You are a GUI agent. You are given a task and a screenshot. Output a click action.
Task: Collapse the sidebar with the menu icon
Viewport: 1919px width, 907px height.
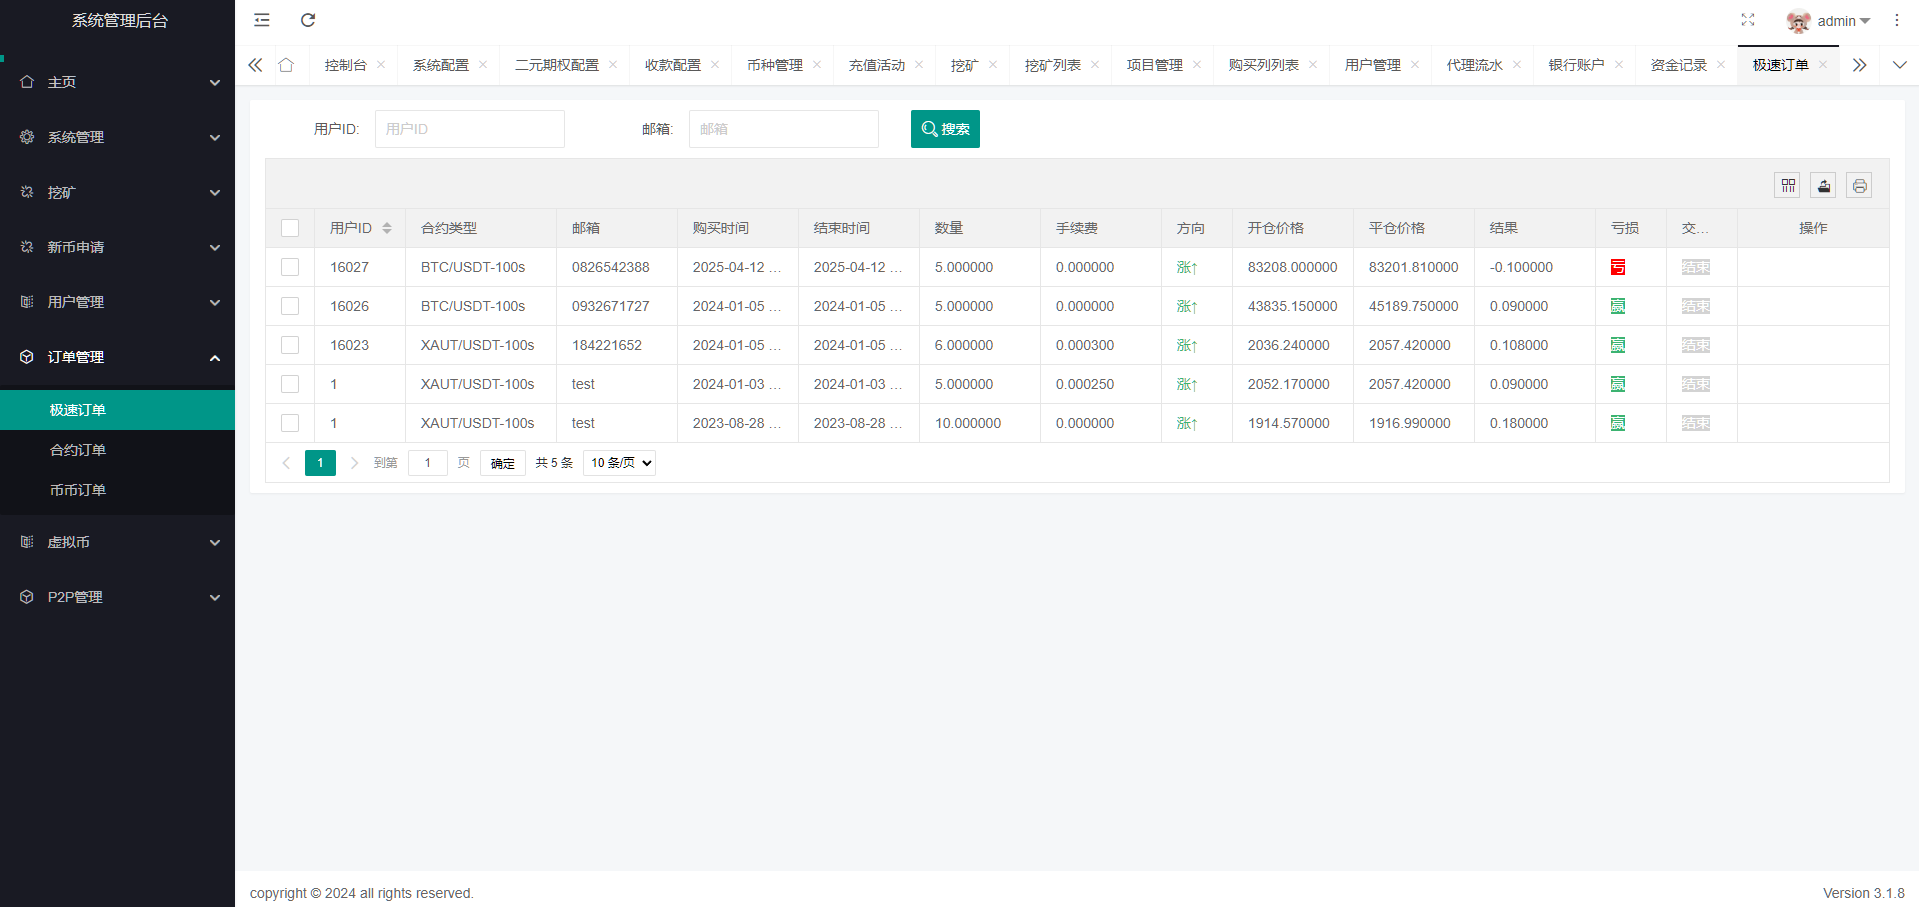[262, 20]
